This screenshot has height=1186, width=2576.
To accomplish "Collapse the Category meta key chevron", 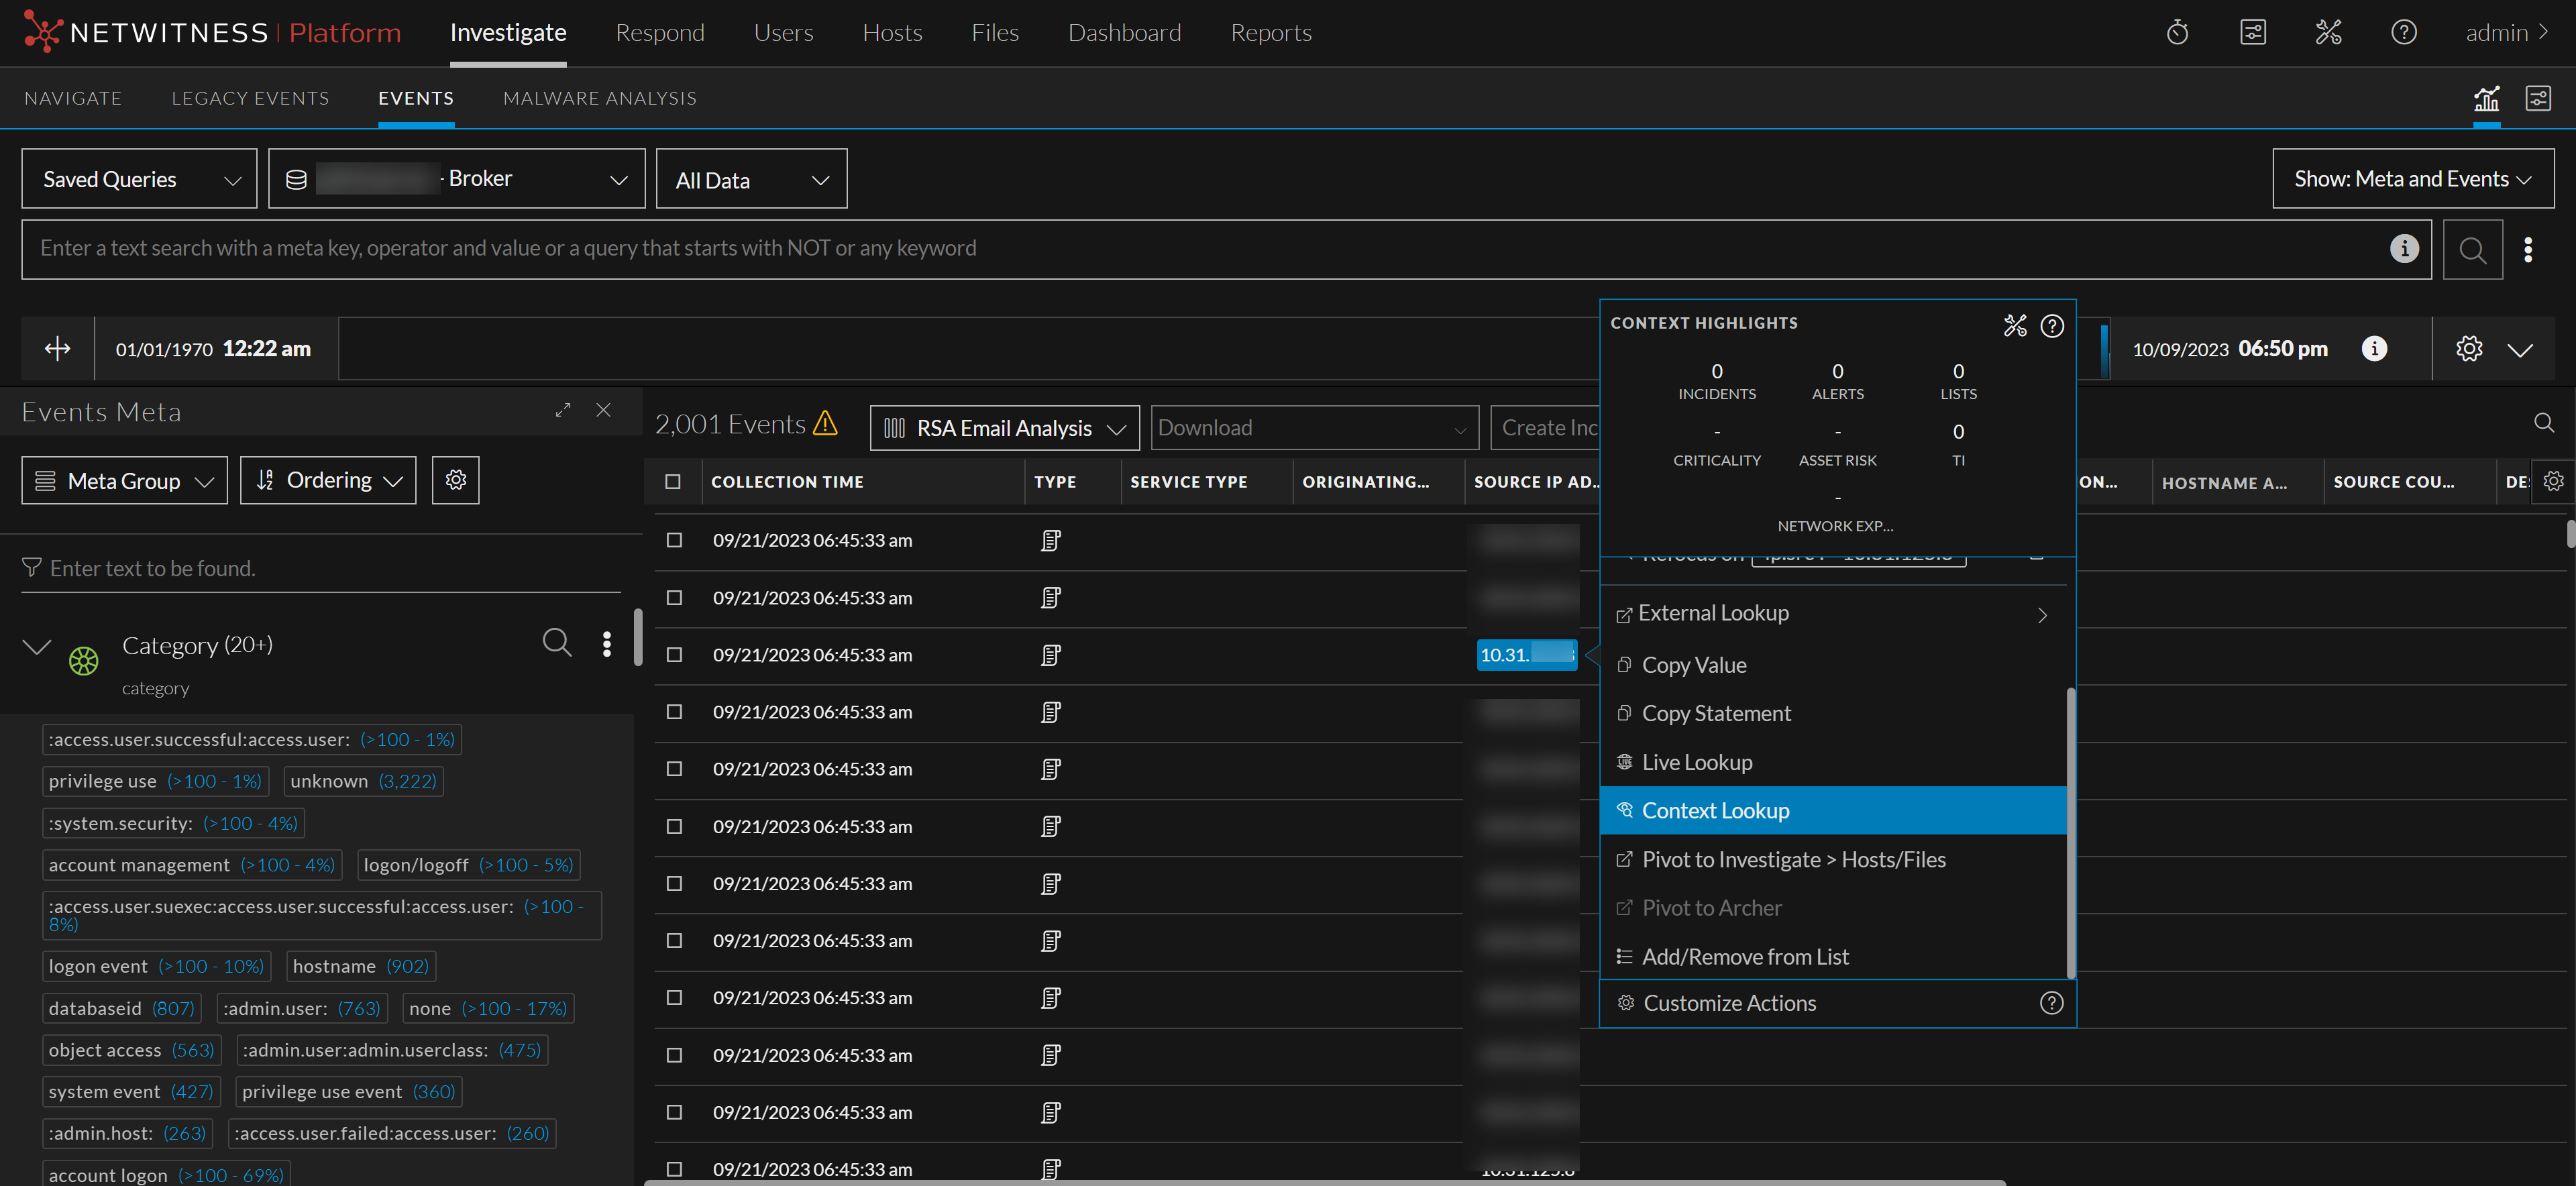I will point(37,647).
